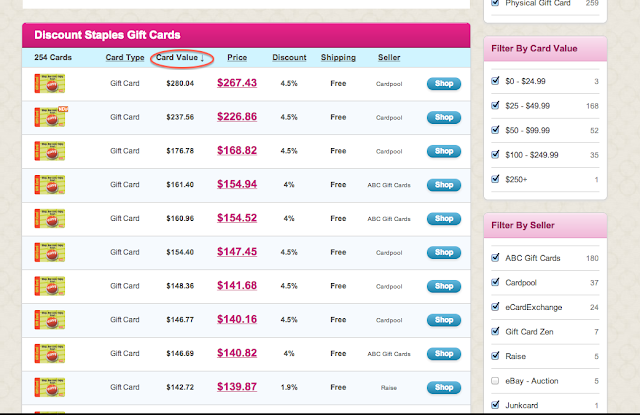Open the $280.04 gift card thumbnail

[x=50, y=83]
